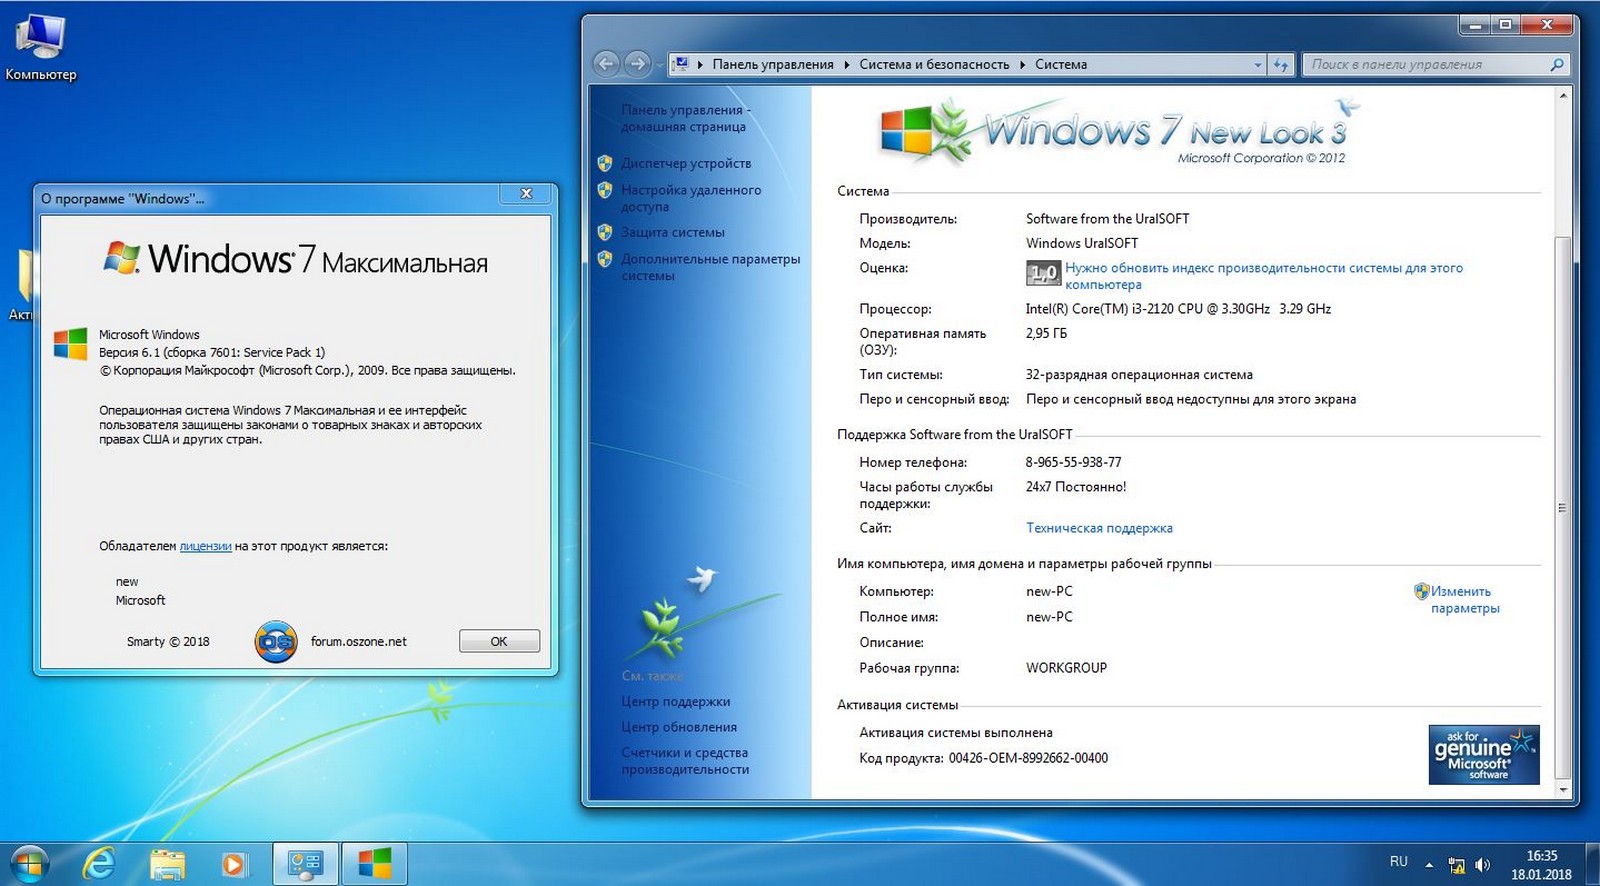Click shield icon beside 'Изменить параметры'
This screenshot has width=1600, height=886.
pyautogui.click(x=1422, y=591)
